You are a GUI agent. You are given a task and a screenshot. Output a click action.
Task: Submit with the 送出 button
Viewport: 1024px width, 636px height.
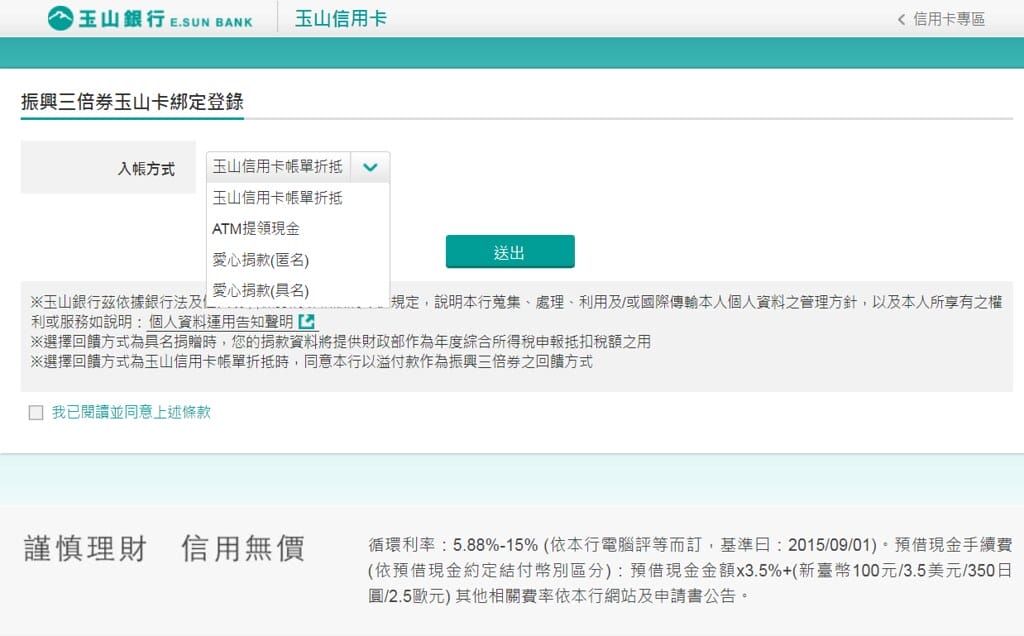(x=510, y=252)
